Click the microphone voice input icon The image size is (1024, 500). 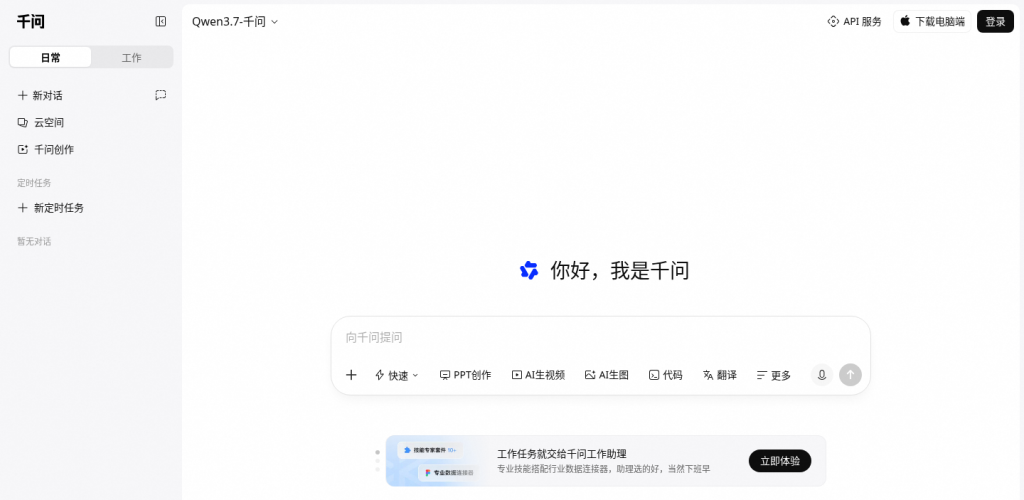point(822,375)
